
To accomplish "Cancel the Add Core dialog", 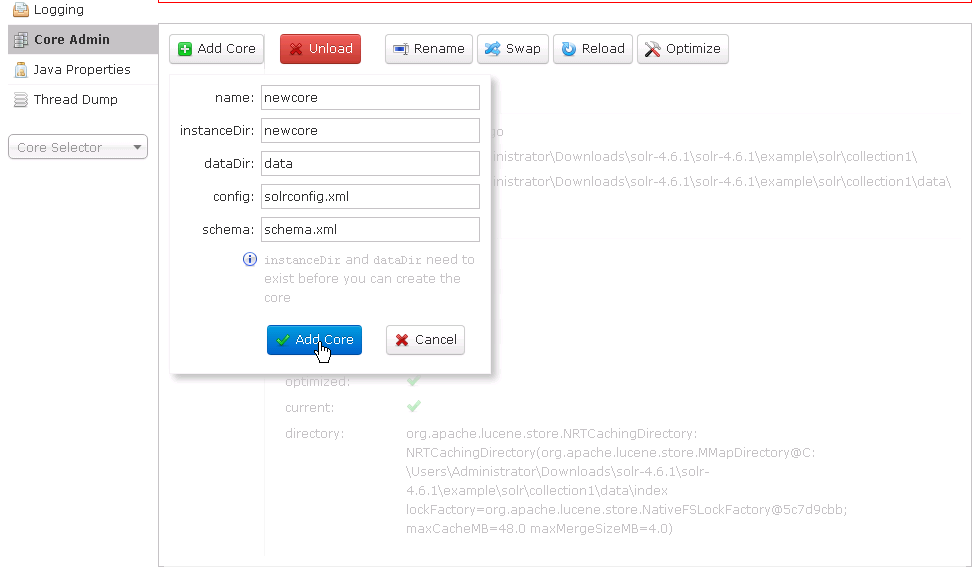I will [x=425, y=340].
